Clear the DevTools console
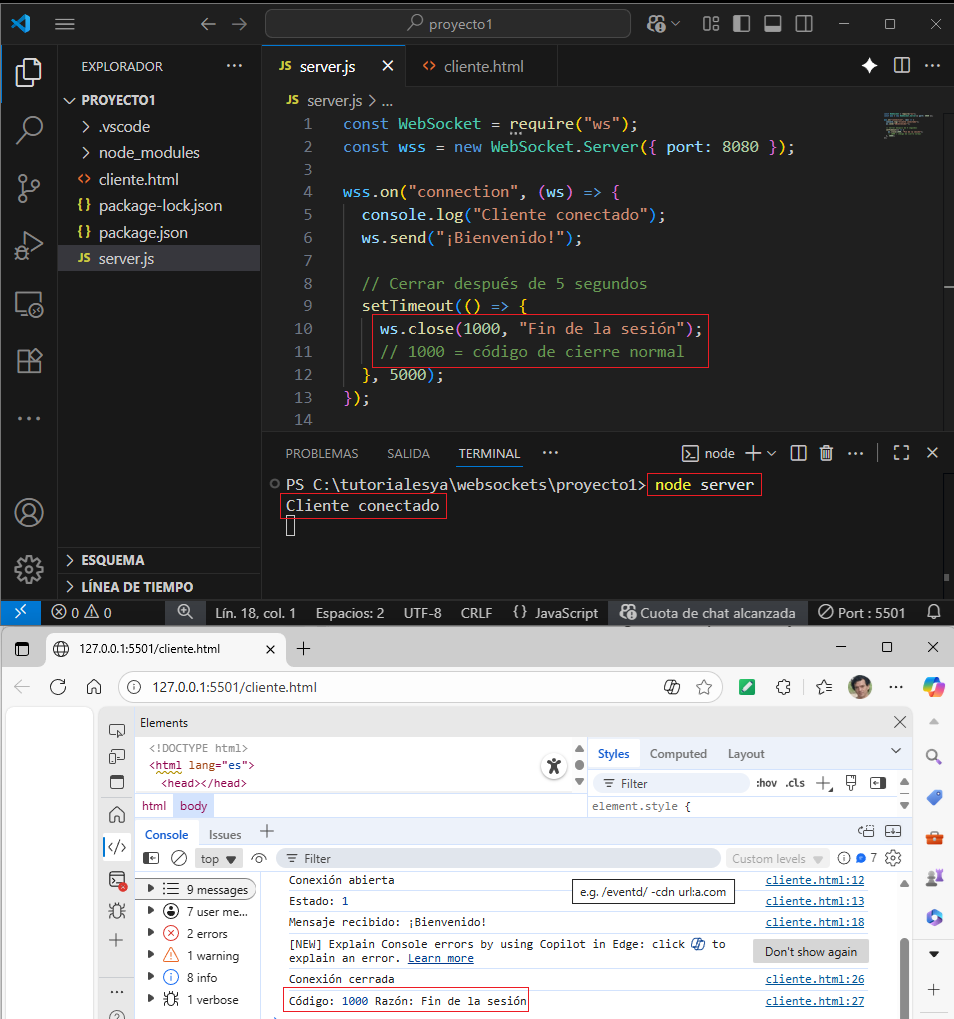The width and height of the screenshot is (954, 1019). click(180, 858)
